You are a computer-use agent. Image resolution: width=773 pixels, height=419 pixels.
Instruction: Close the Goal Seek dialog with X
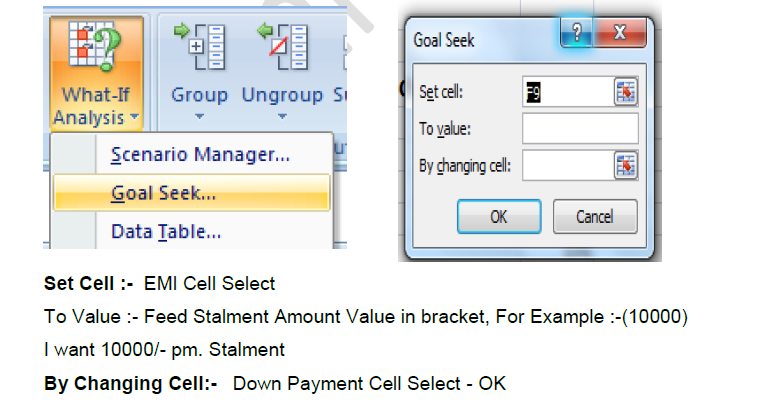tap(620, 32)
